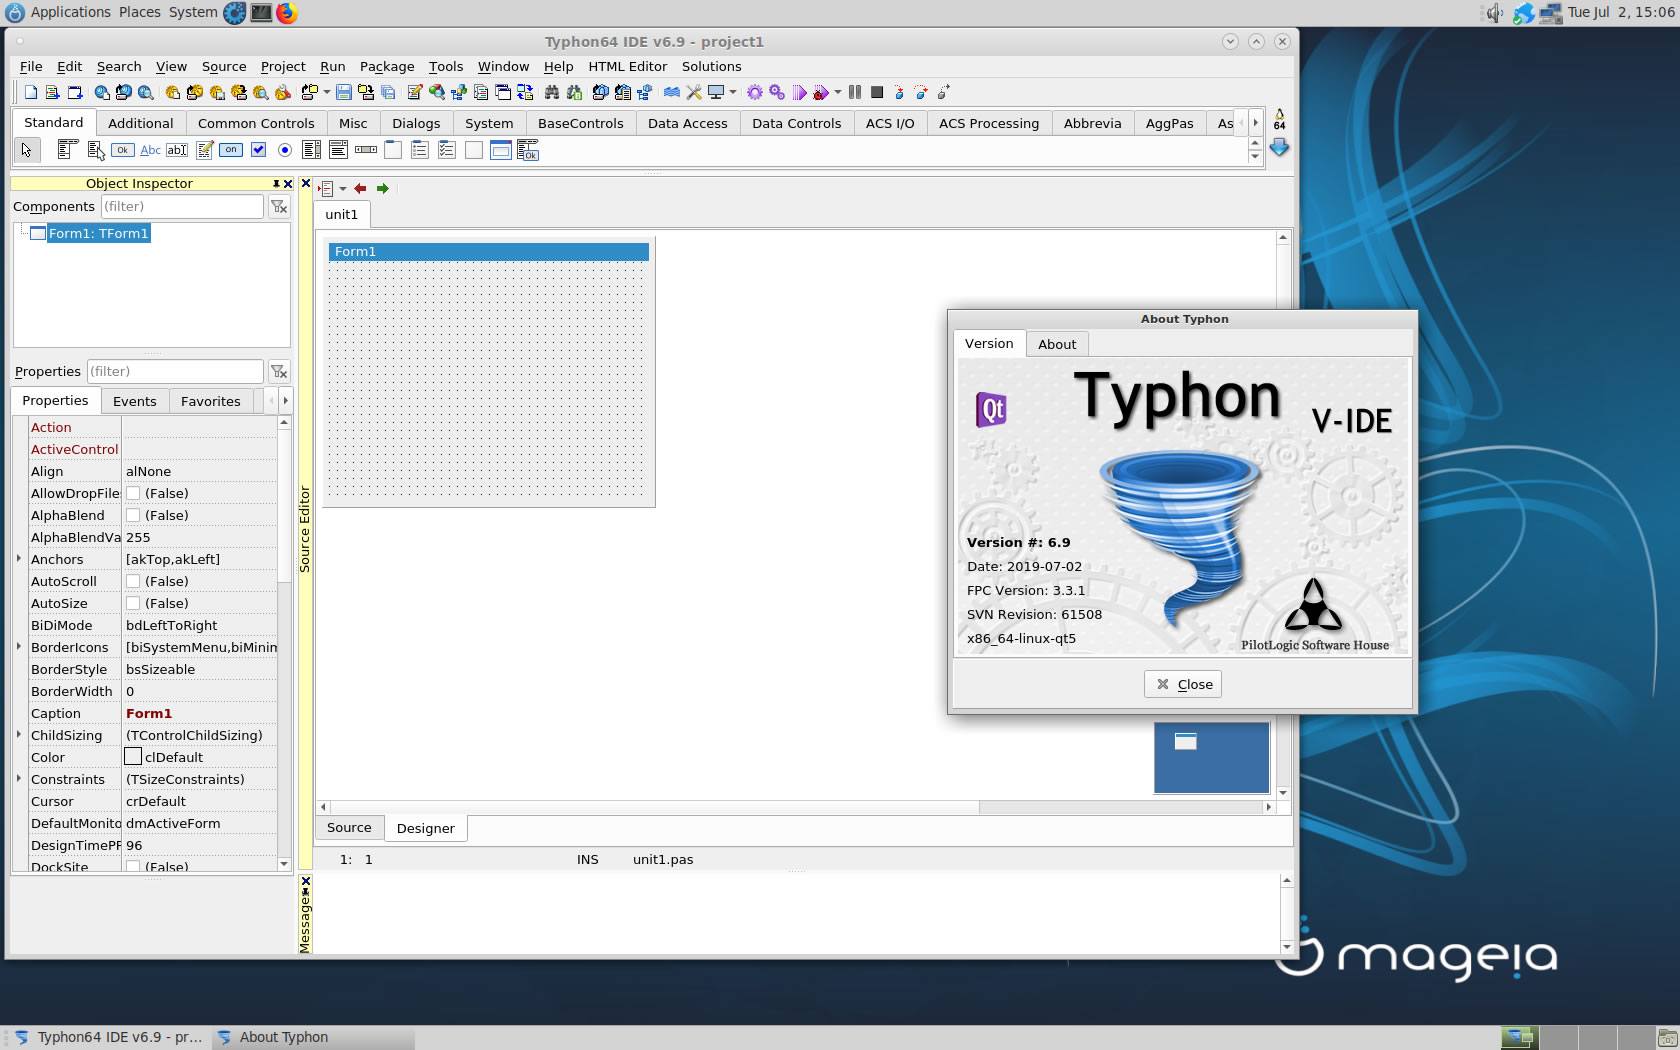Close the About Typhon dialog with Close button
This screenshot has width=1680, height=1050.
pos(1183,684)
